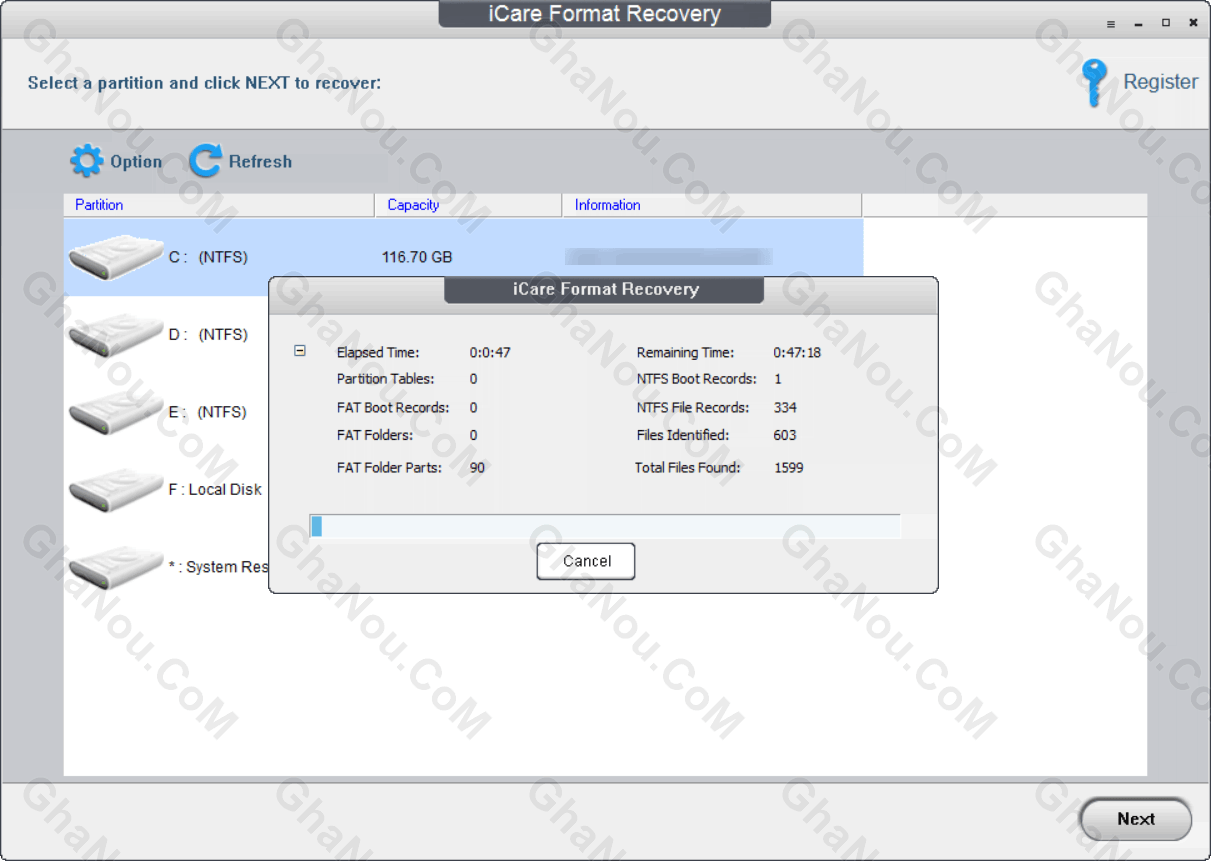Click the remaining time value 0:47:18
The image size is (1211, 861).
pos(797,353)
